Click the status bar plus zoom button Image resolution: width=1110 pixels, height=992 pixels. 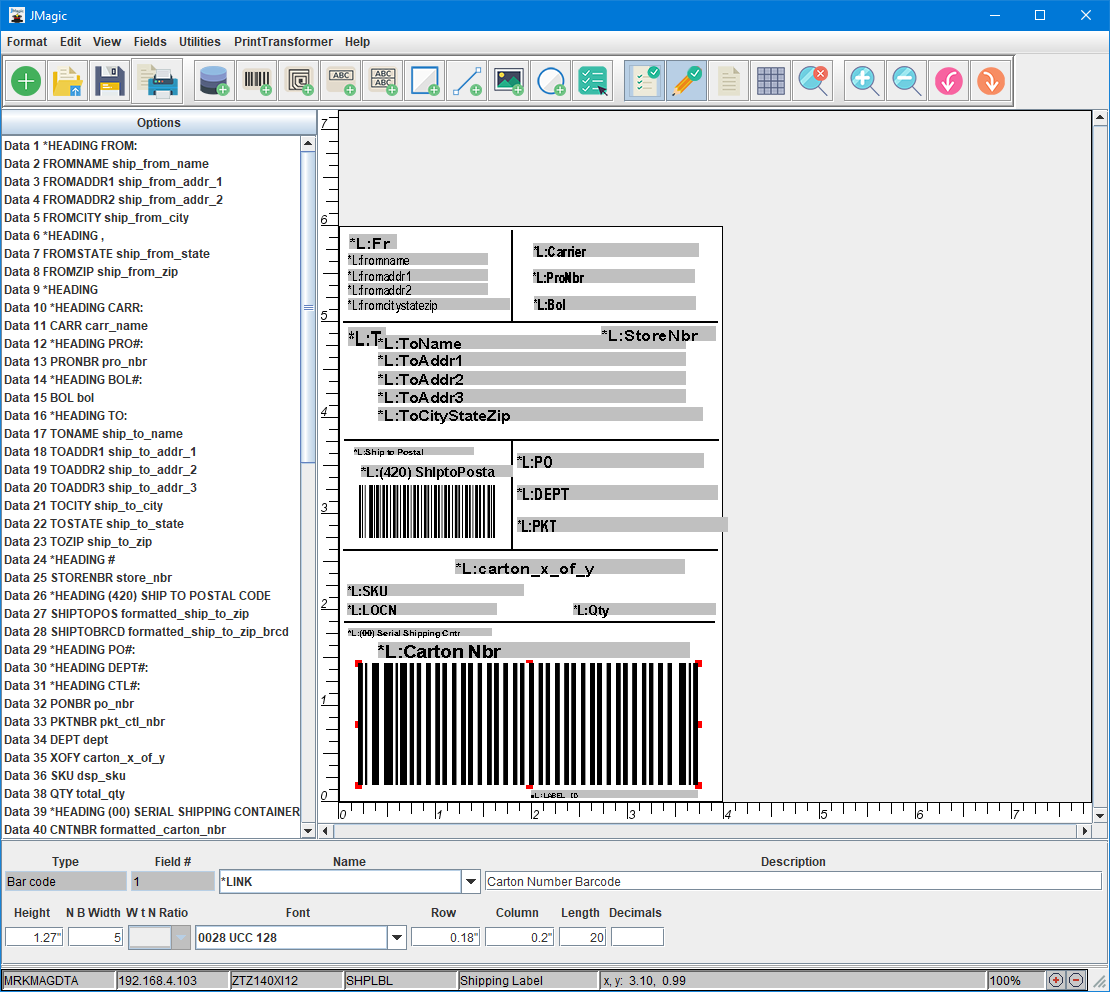1055,980
